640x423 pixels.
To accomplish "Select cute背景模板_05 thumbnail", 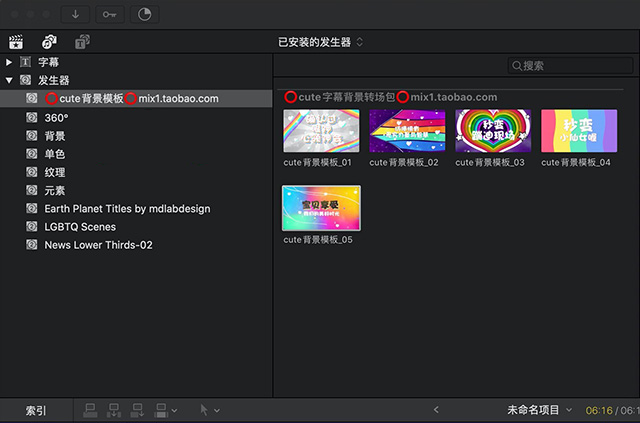I will tap(322, 208).
